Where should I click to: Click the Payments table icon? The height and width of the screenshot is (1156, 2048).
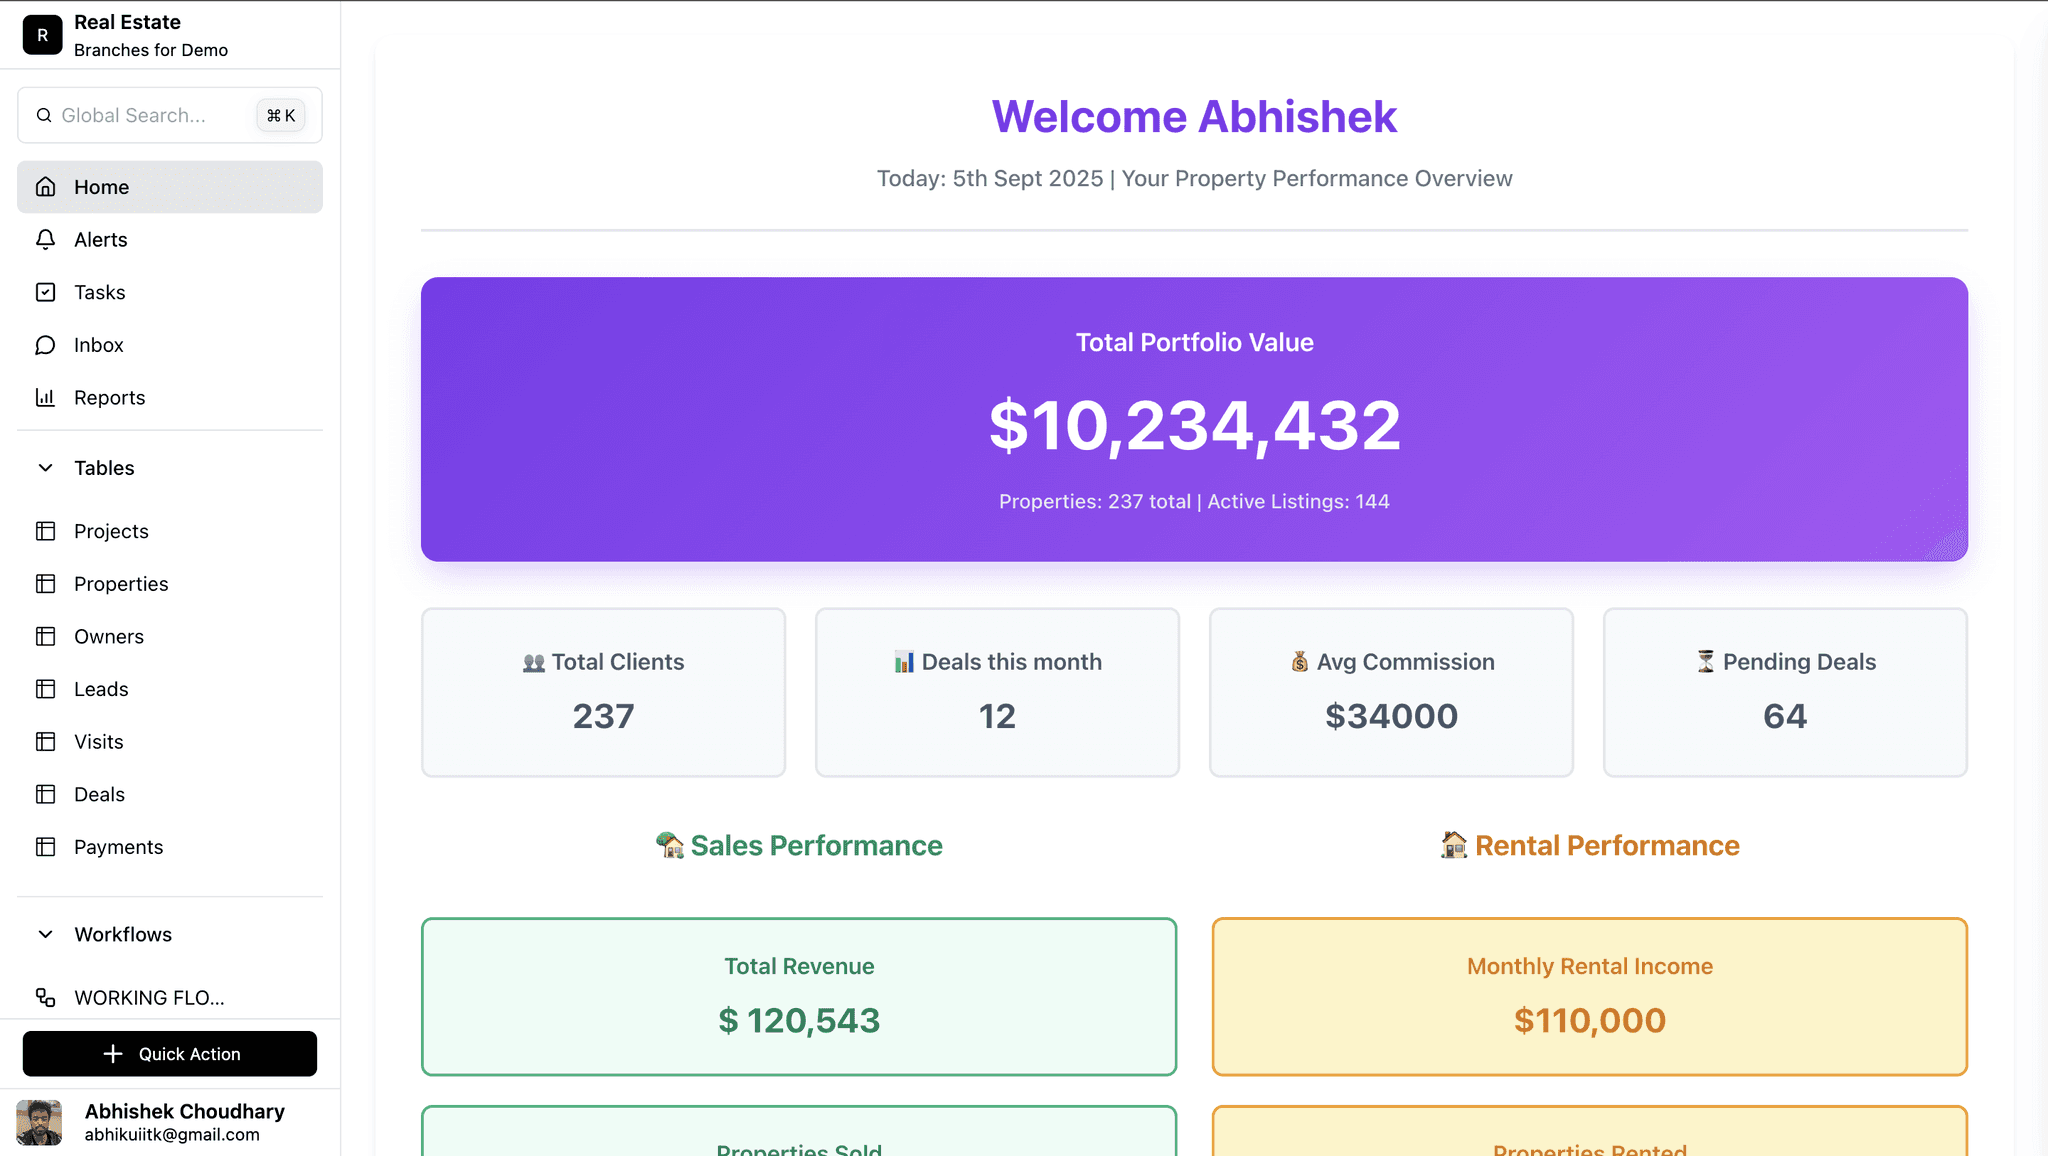pyautogui.click(x=45, y=847)
